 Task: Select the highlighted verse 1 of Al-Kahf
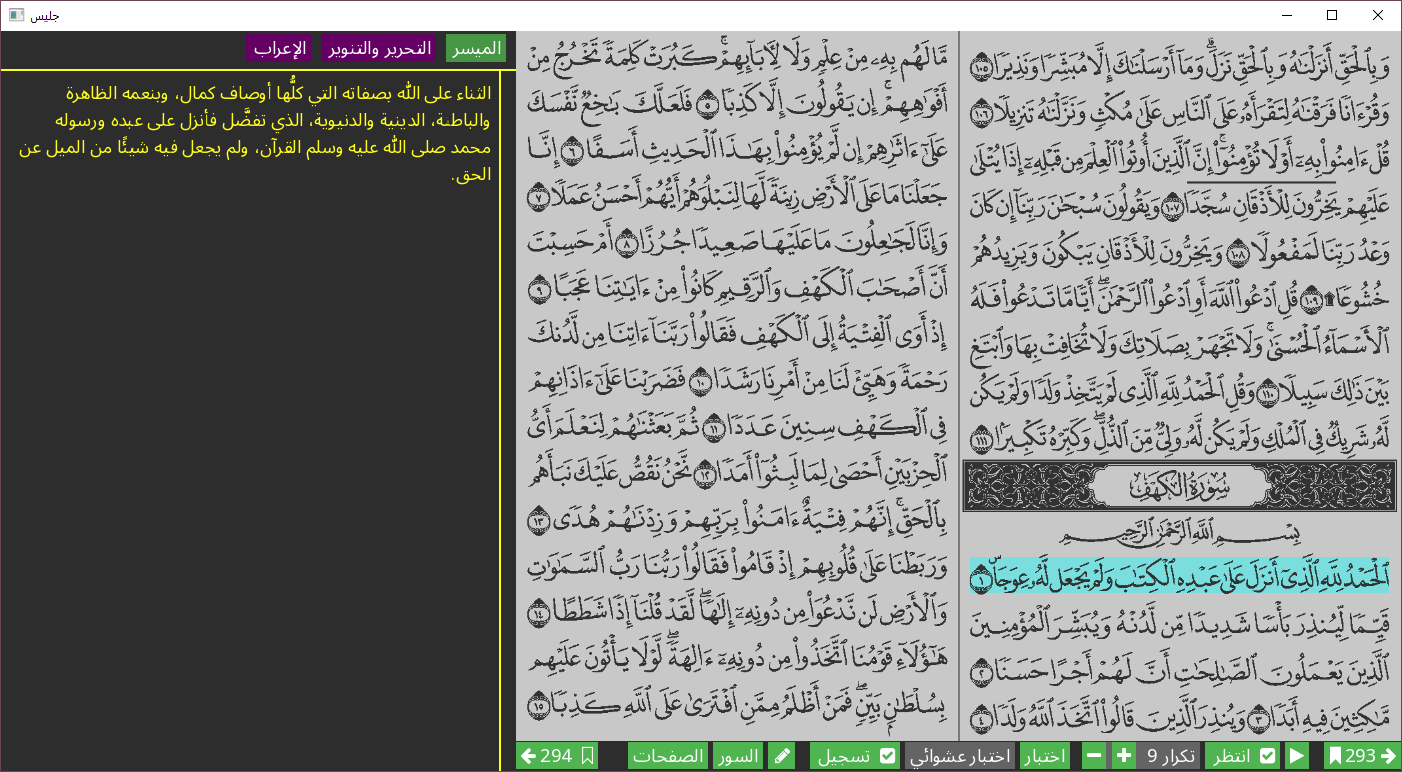[1180, 576]
